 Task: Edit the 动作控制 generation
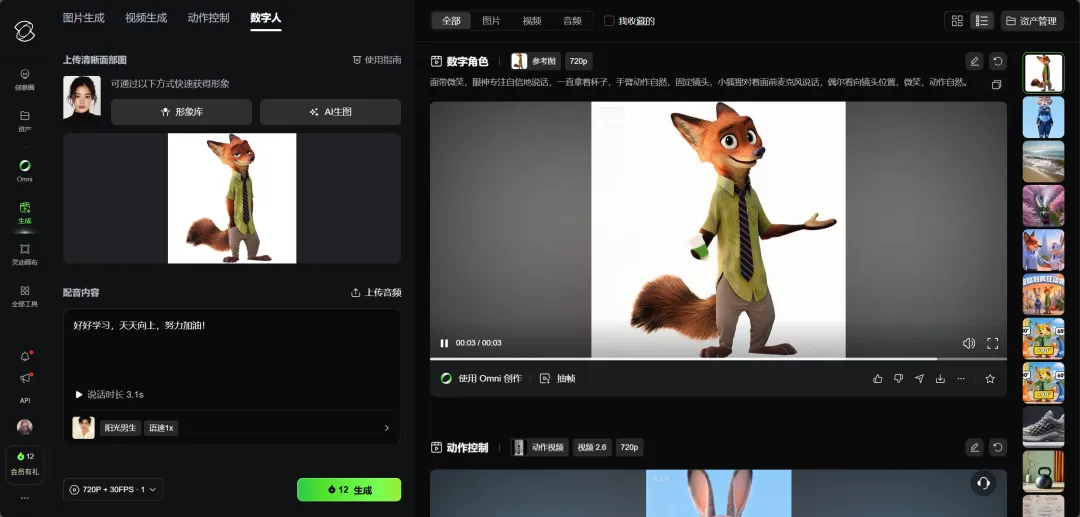(975, 447)
